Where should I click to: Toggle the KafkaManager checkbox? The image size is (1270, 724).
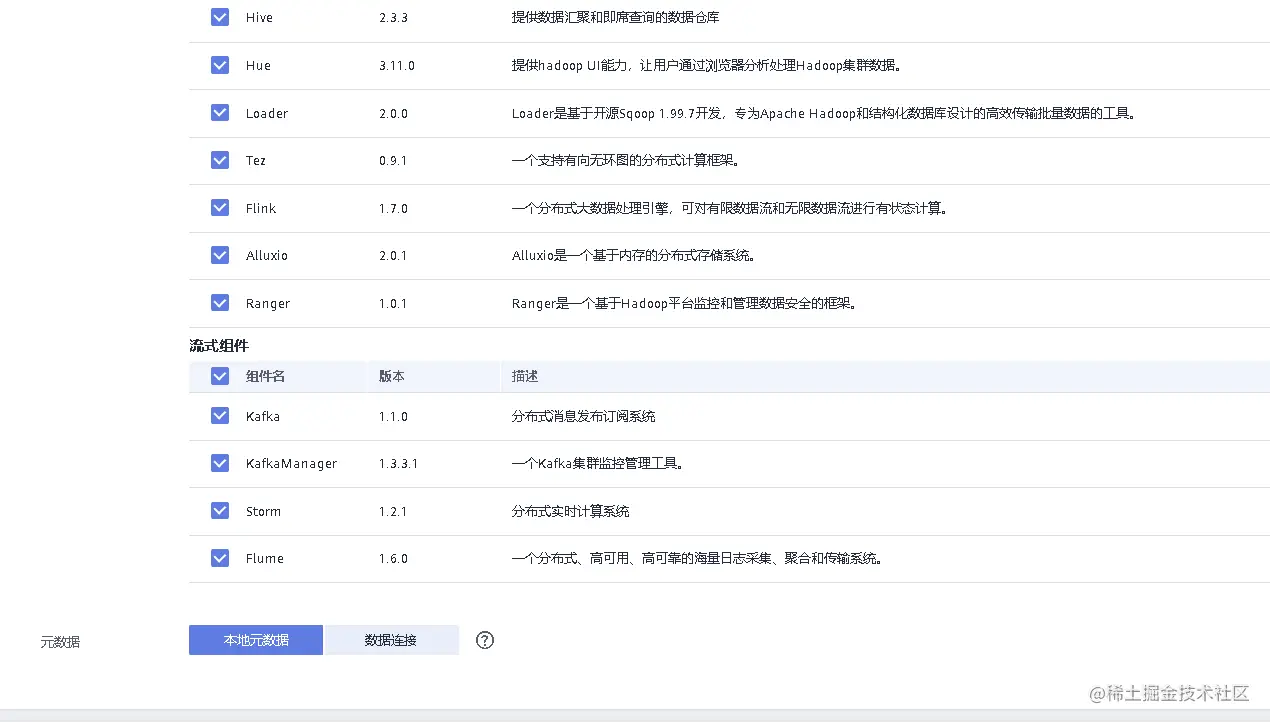[220, 463]
